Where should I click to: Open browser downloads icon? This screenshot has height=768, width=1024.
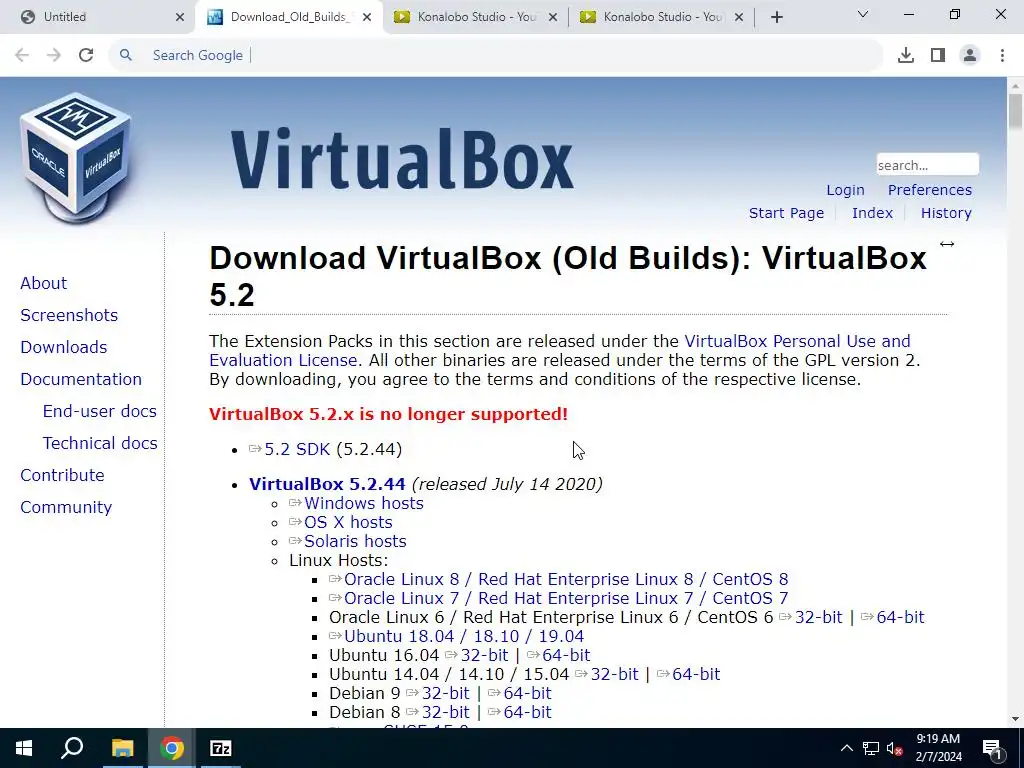click(x=905, y=55)
